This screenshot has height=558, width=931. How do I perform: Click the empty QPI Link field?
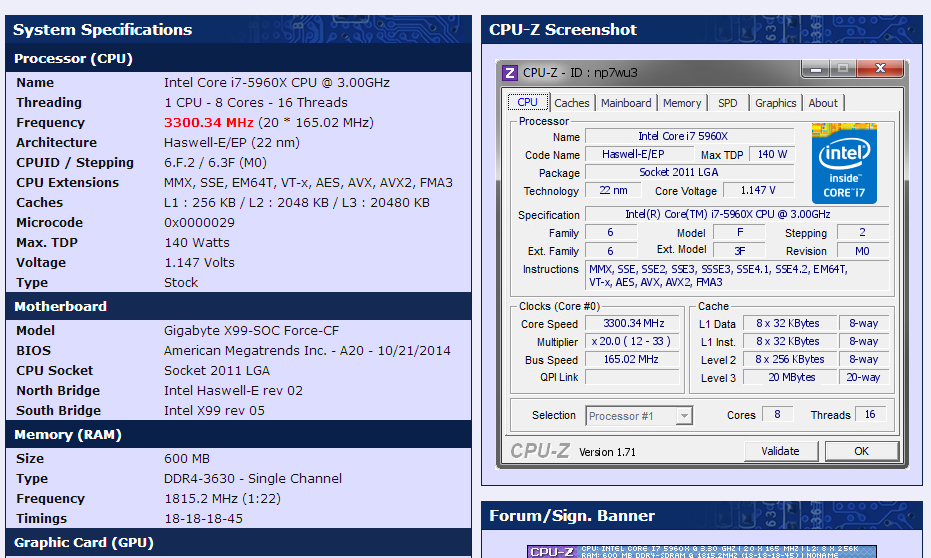tap(634, 377)
